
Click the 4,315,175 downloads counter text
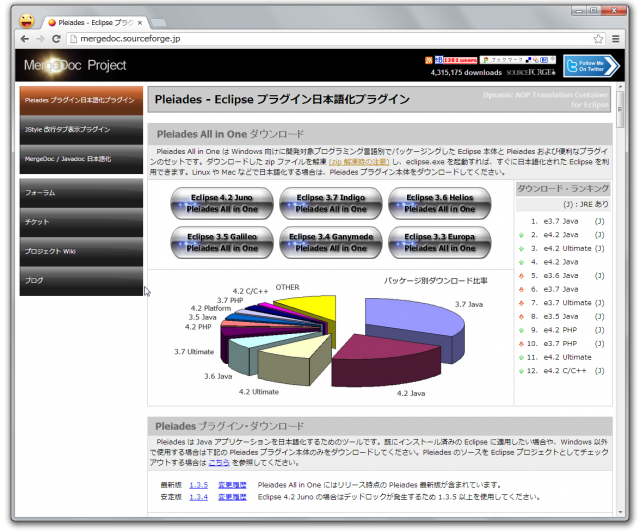tap(466, 72)
